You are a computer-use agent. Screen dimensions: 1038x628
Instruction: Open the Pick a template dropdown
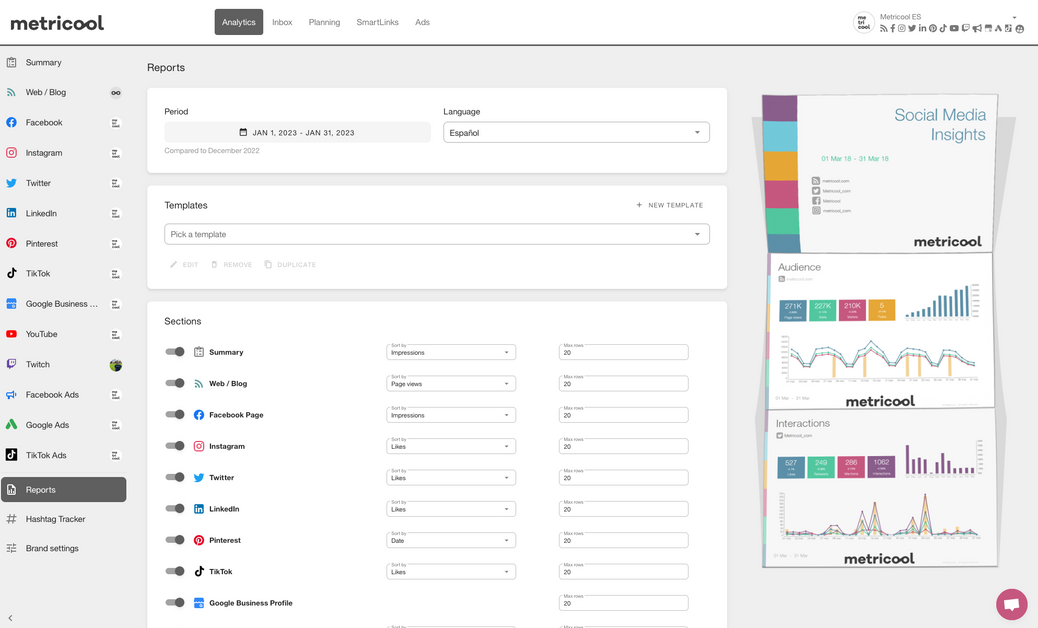pos(437,234)
